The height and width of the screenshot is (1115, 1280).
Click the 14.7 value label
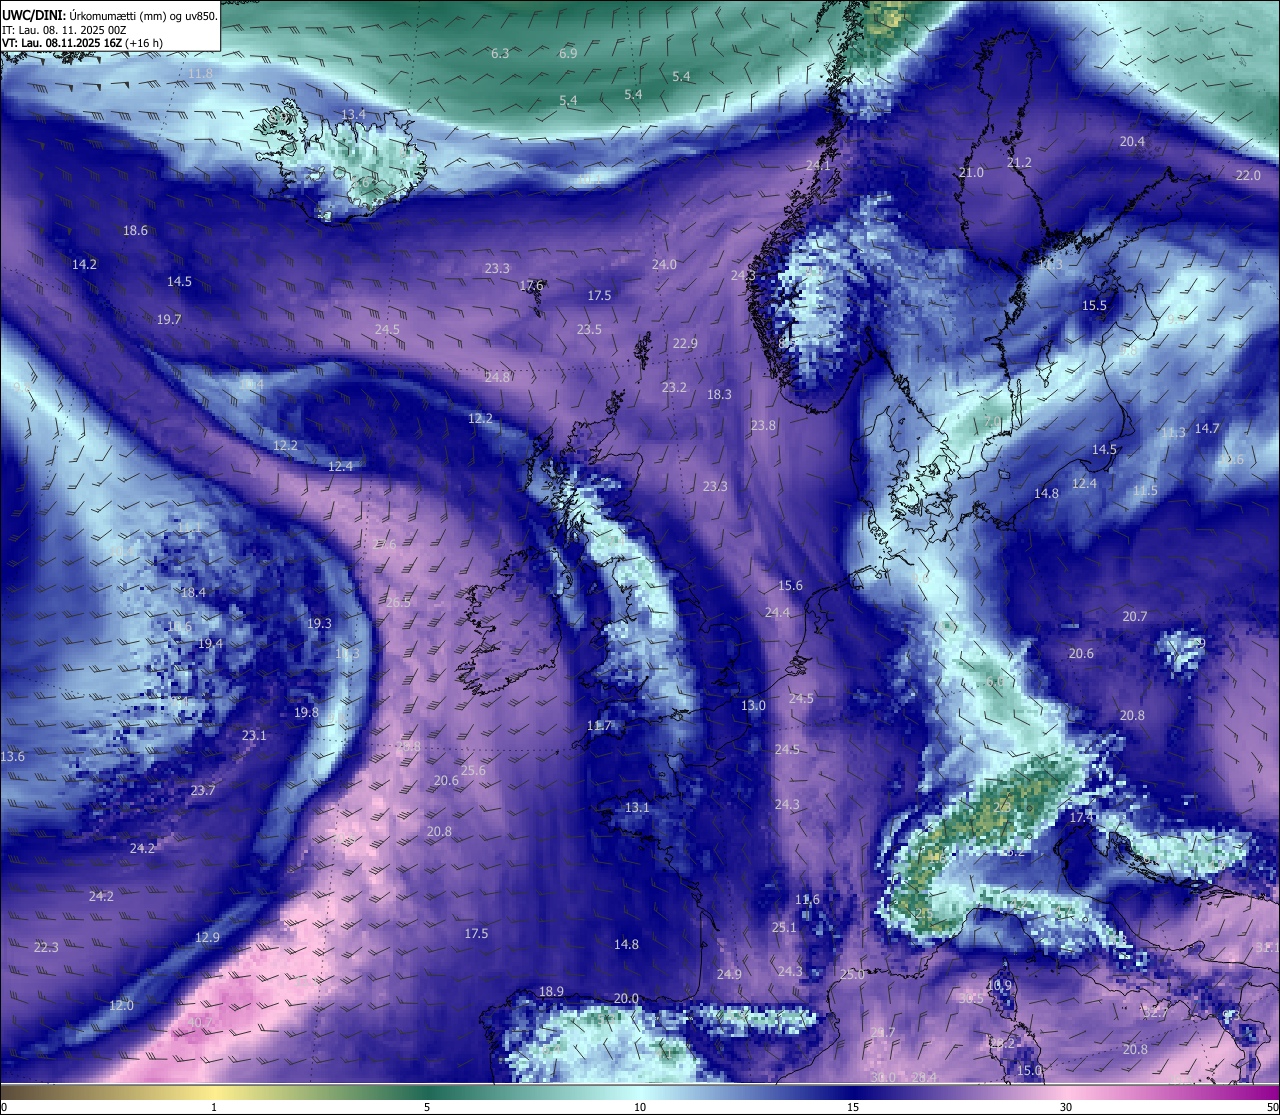point(1207,429)
